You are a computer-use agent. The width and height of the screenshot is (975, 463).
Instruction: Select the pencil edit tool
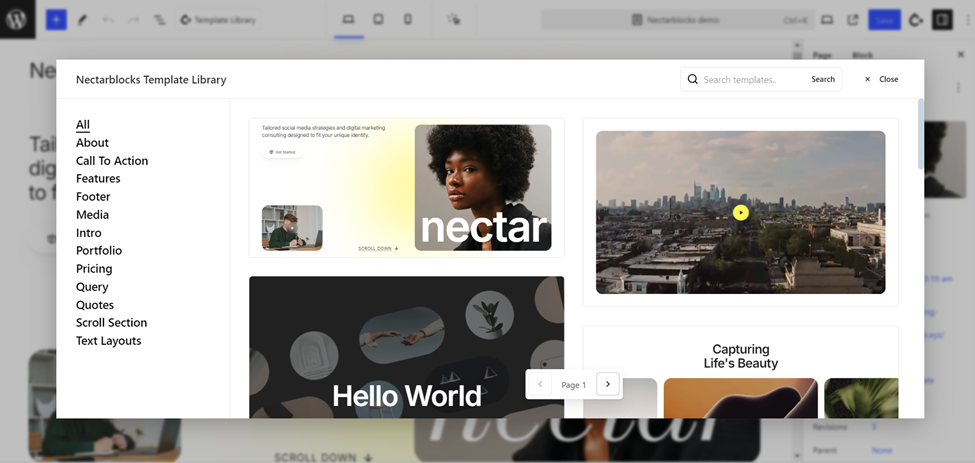tap(81, 20)
